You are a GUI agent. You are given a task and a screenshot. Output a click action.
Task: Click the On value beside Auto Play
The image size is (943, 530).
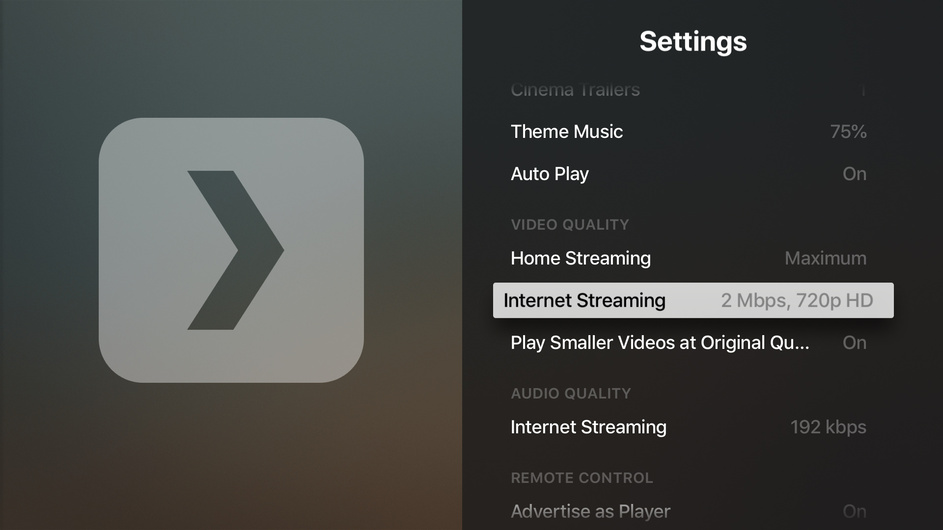[854, 174]
